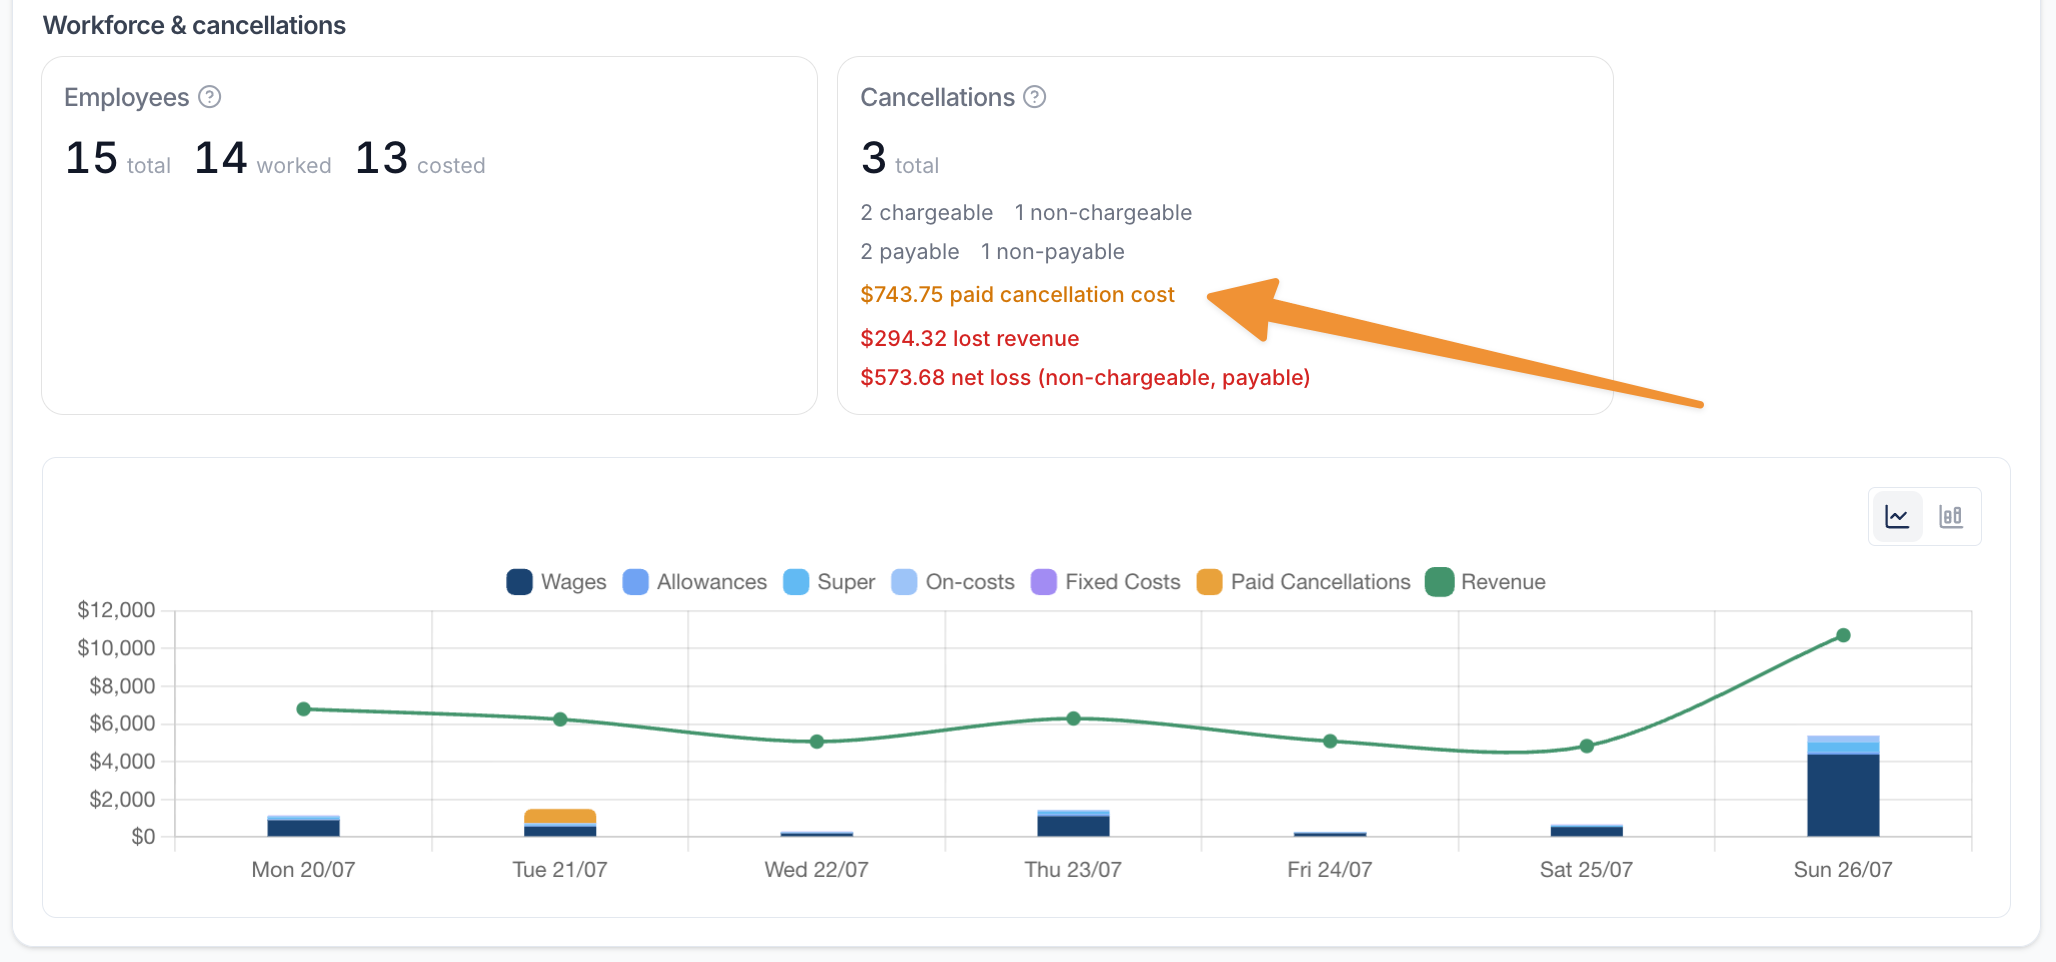The height and width of the screenshot is (962, 2056).
Task: Click the $743.75 paid cancellation cost text
Action: (1017, 295)
